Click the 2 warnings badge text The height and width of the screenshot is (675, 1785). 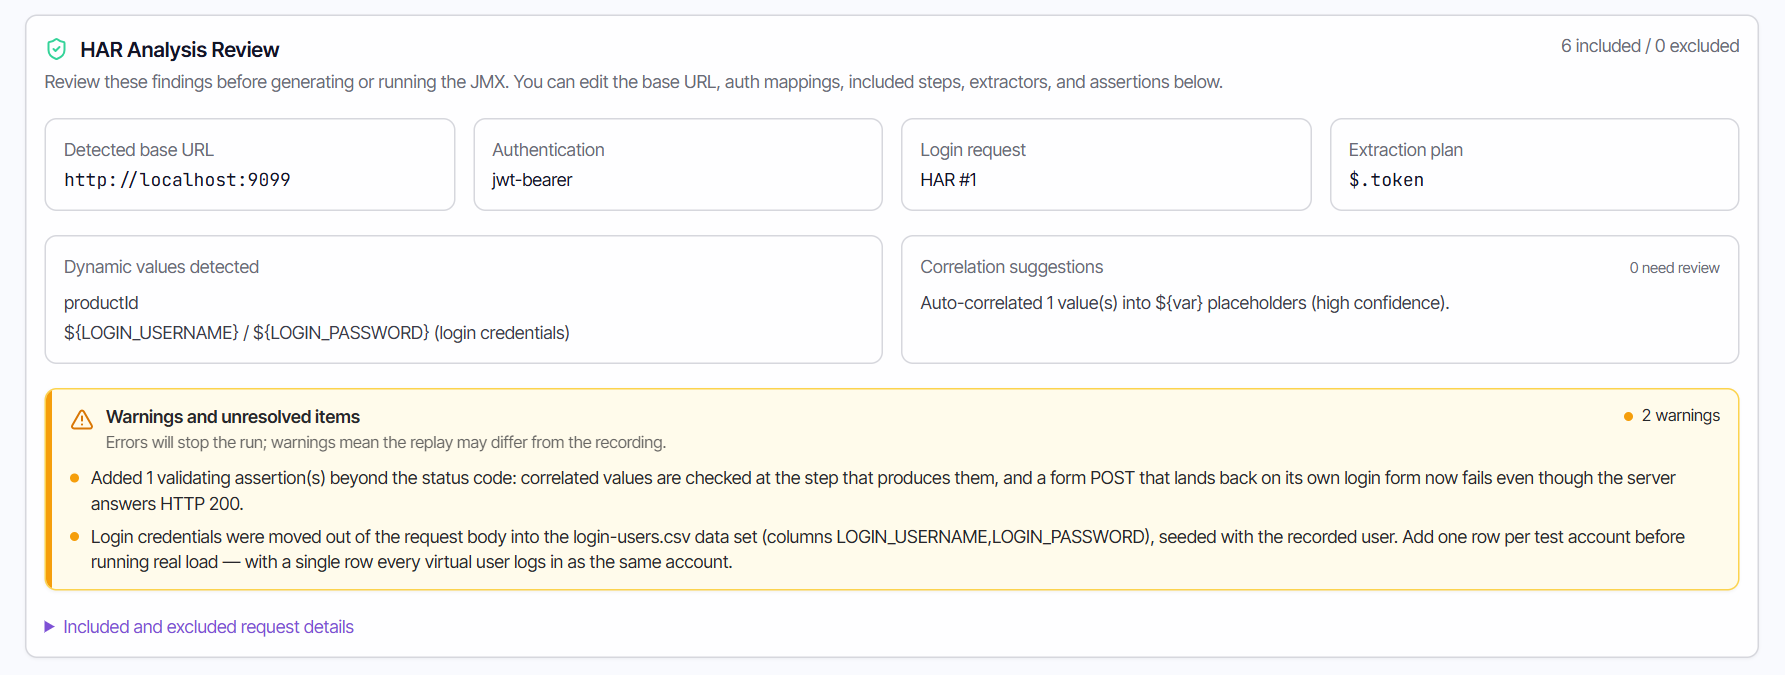(x=1680, y=416)
